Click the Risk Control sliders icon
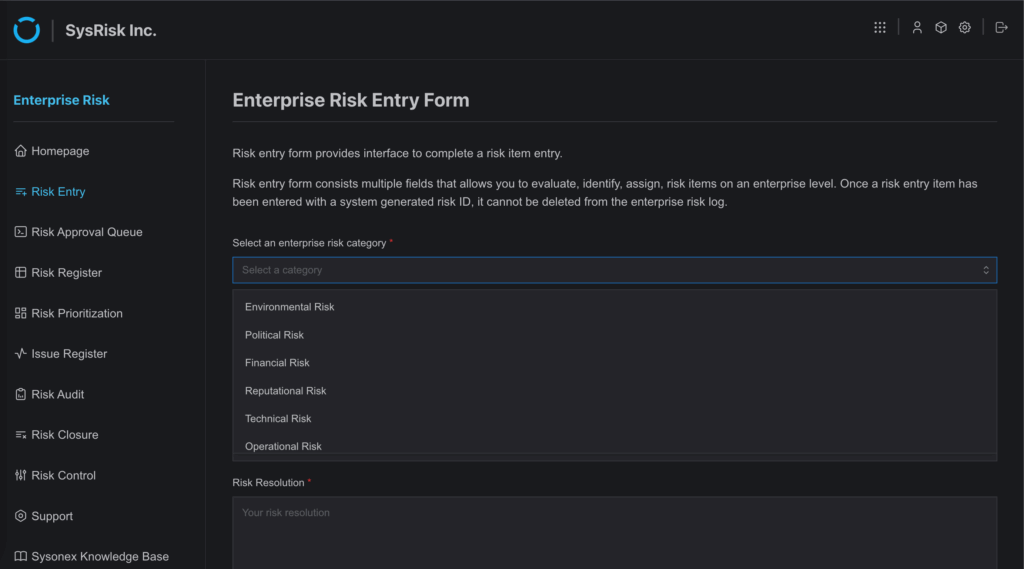This screenshot has height=569, width=1024. point(21,475)
